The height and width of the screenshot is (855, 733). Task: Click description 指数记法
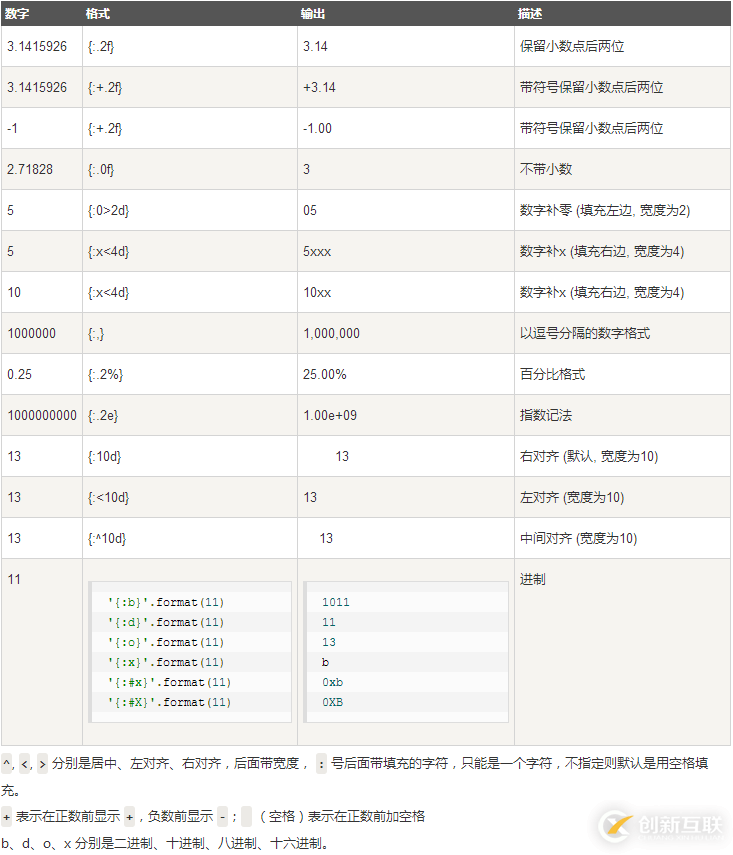coord(546,416)
